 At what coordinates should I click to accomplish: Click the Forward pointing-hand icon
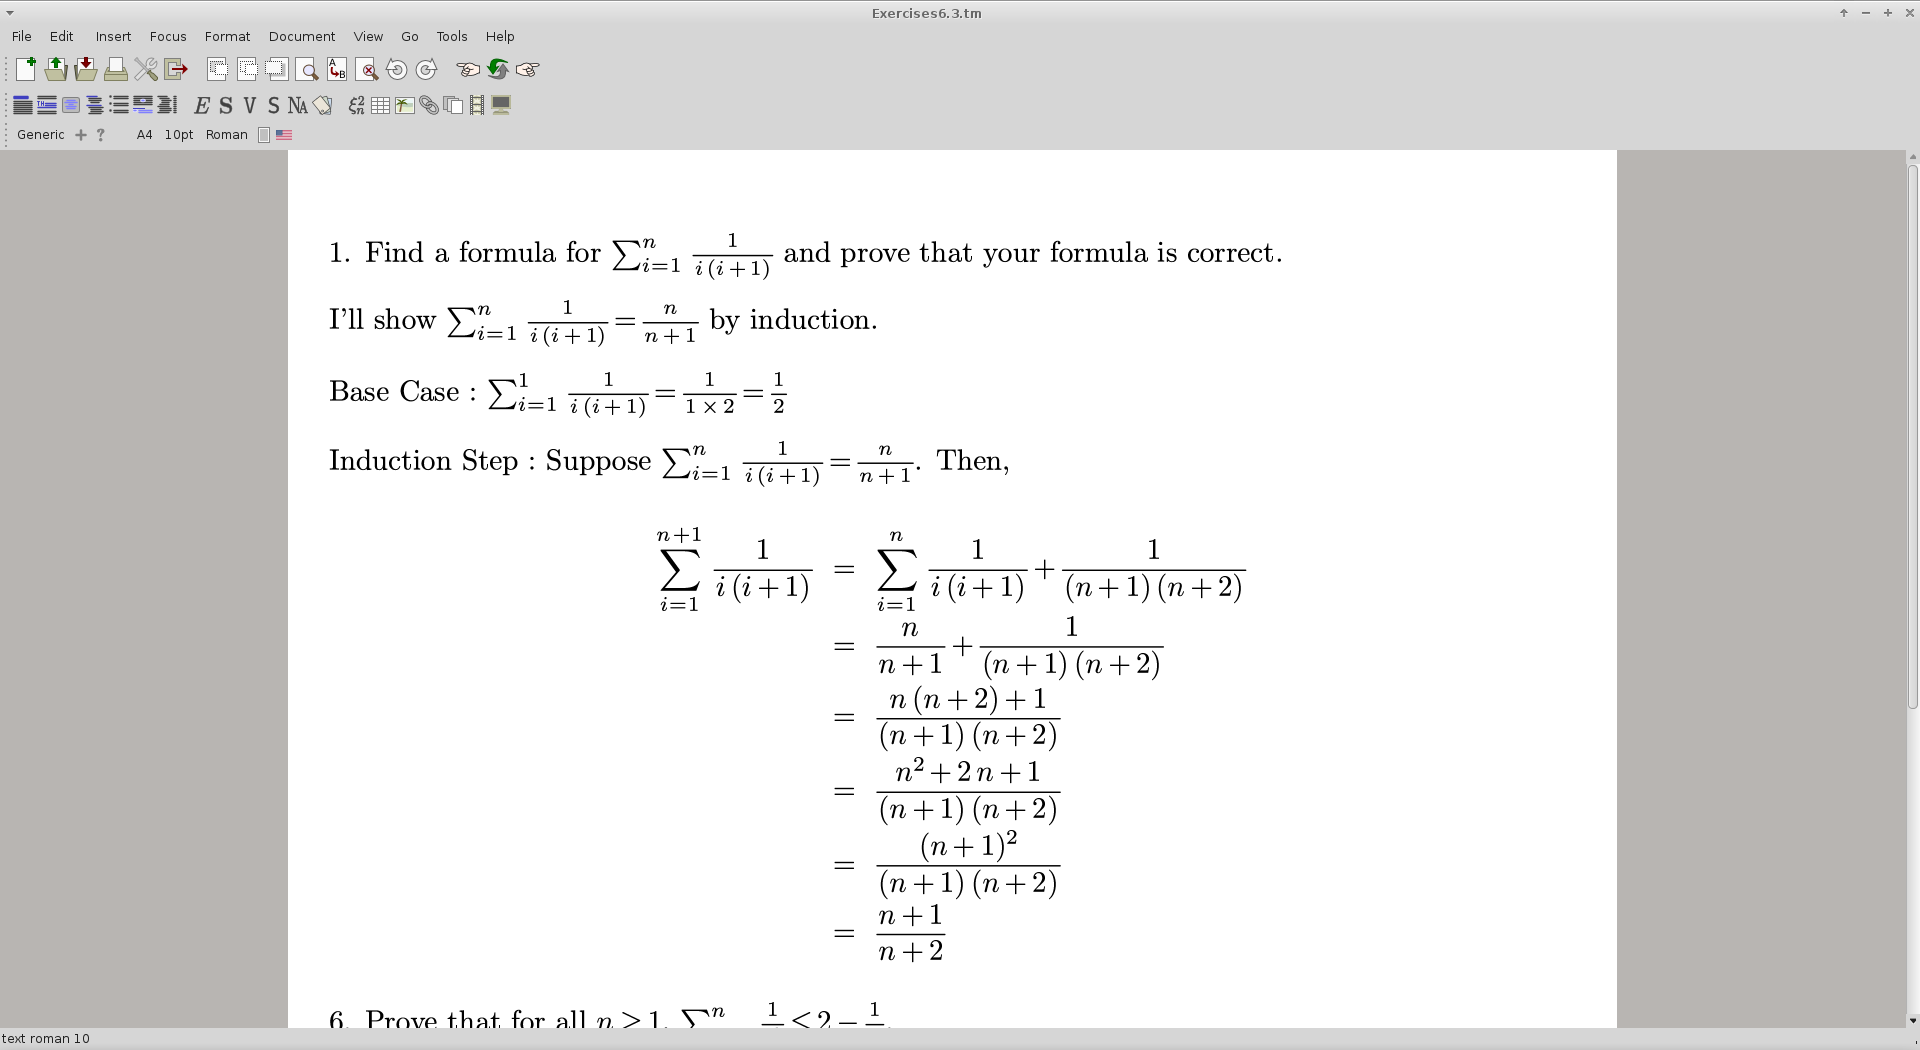point(528,69)
